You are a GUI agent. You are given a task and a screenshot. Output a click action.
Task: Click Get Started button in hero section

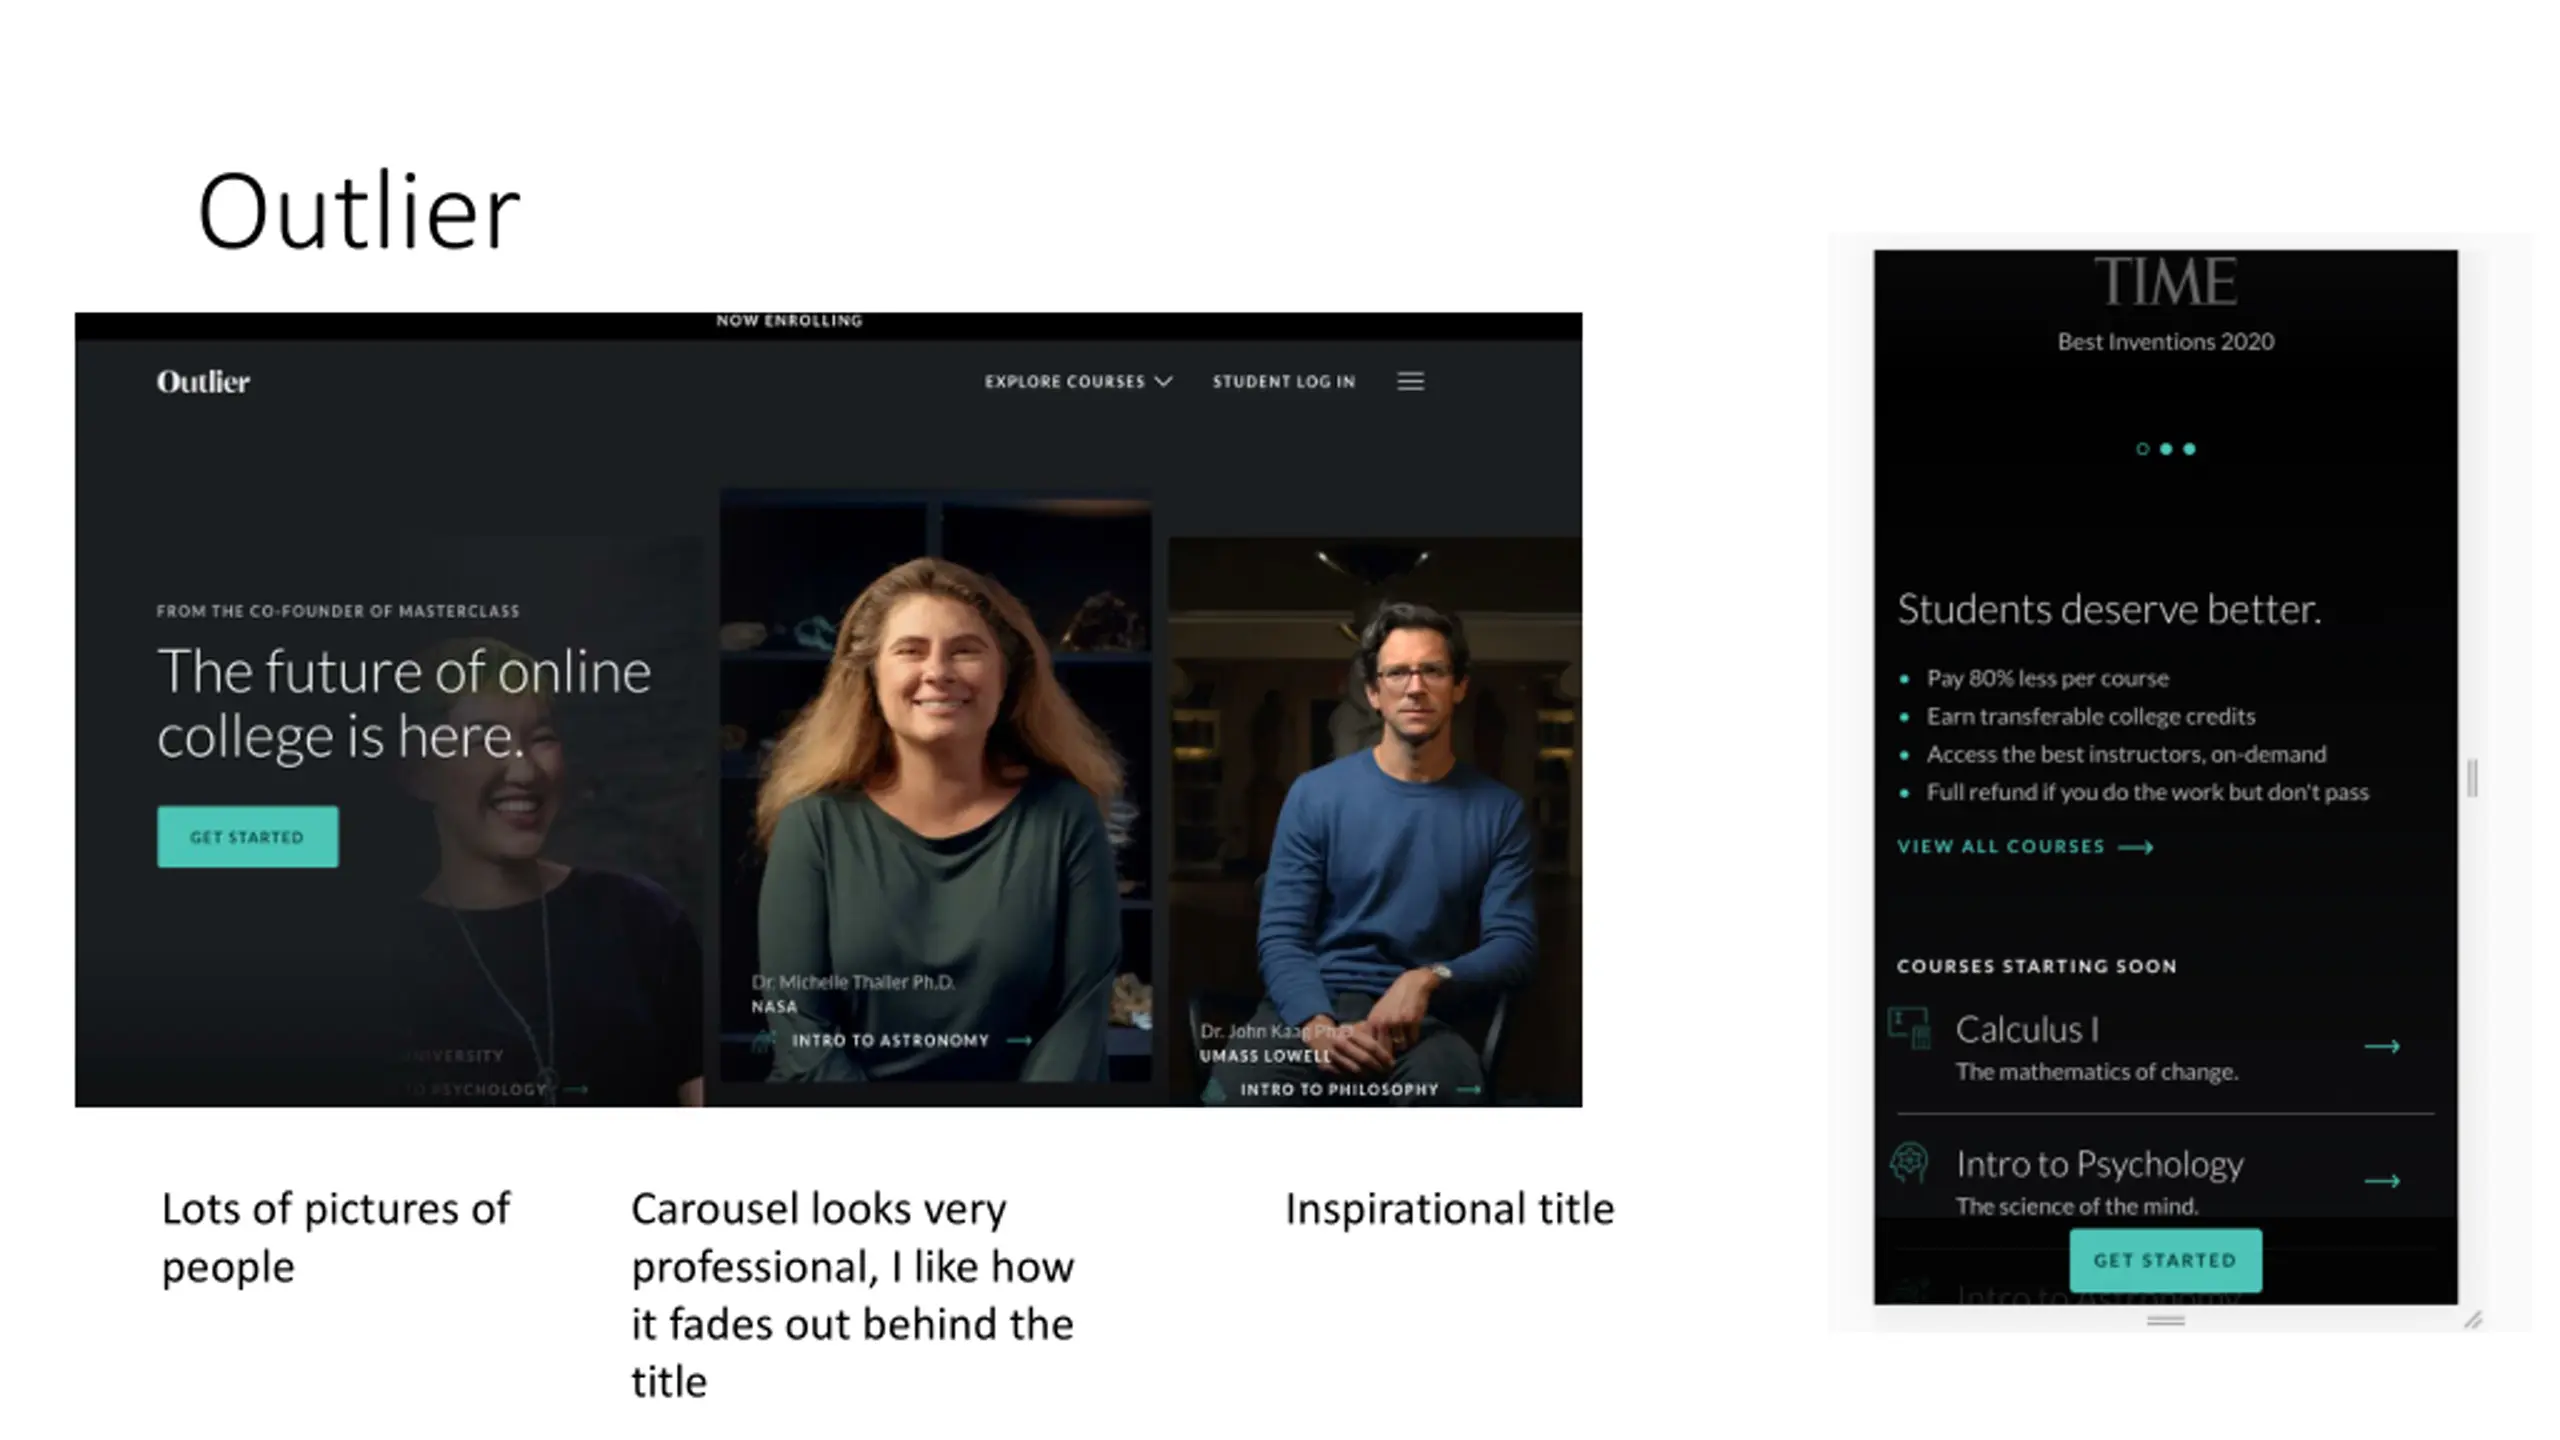(247, 837)
